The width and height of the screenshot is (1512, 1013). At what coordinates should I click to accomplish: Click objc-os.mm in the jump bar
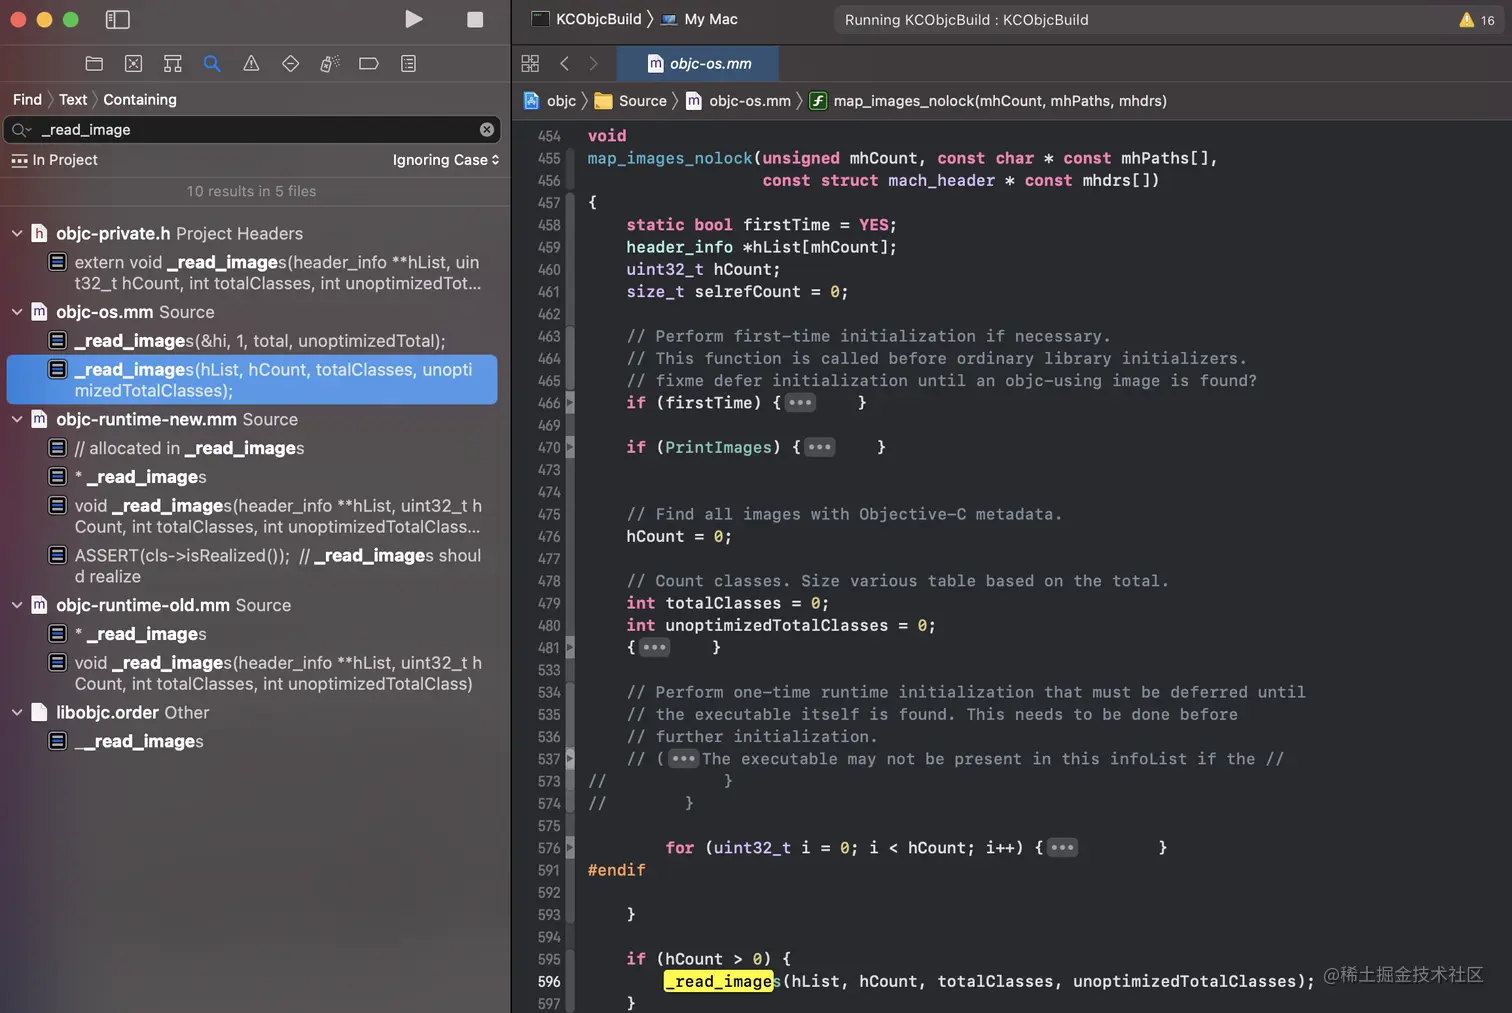738,100
